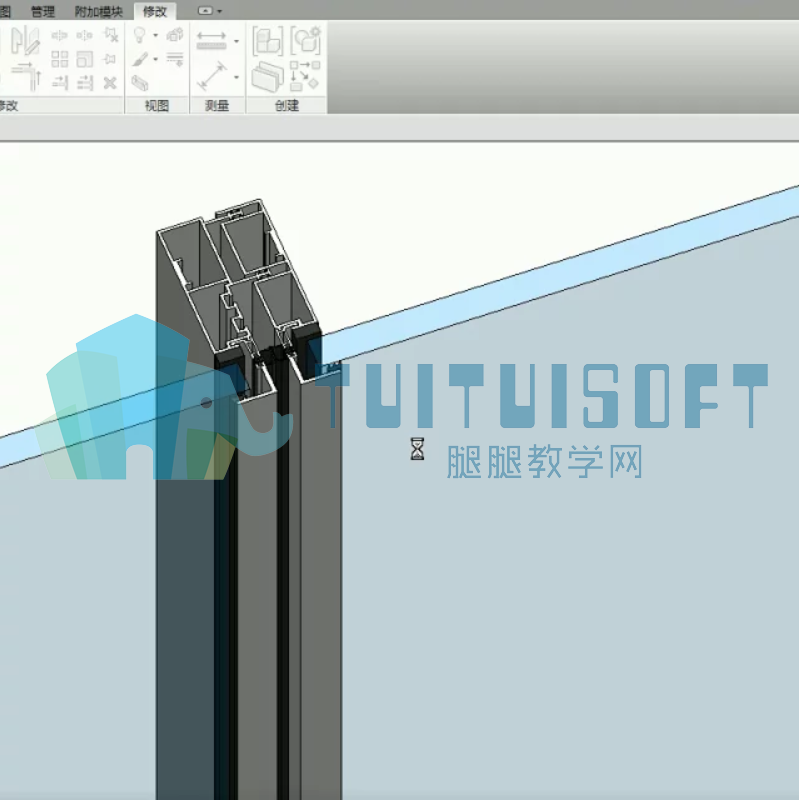Viewport: 799px width, 800px height.
Task: Click Create Similar icon
Action: point(305,77)
